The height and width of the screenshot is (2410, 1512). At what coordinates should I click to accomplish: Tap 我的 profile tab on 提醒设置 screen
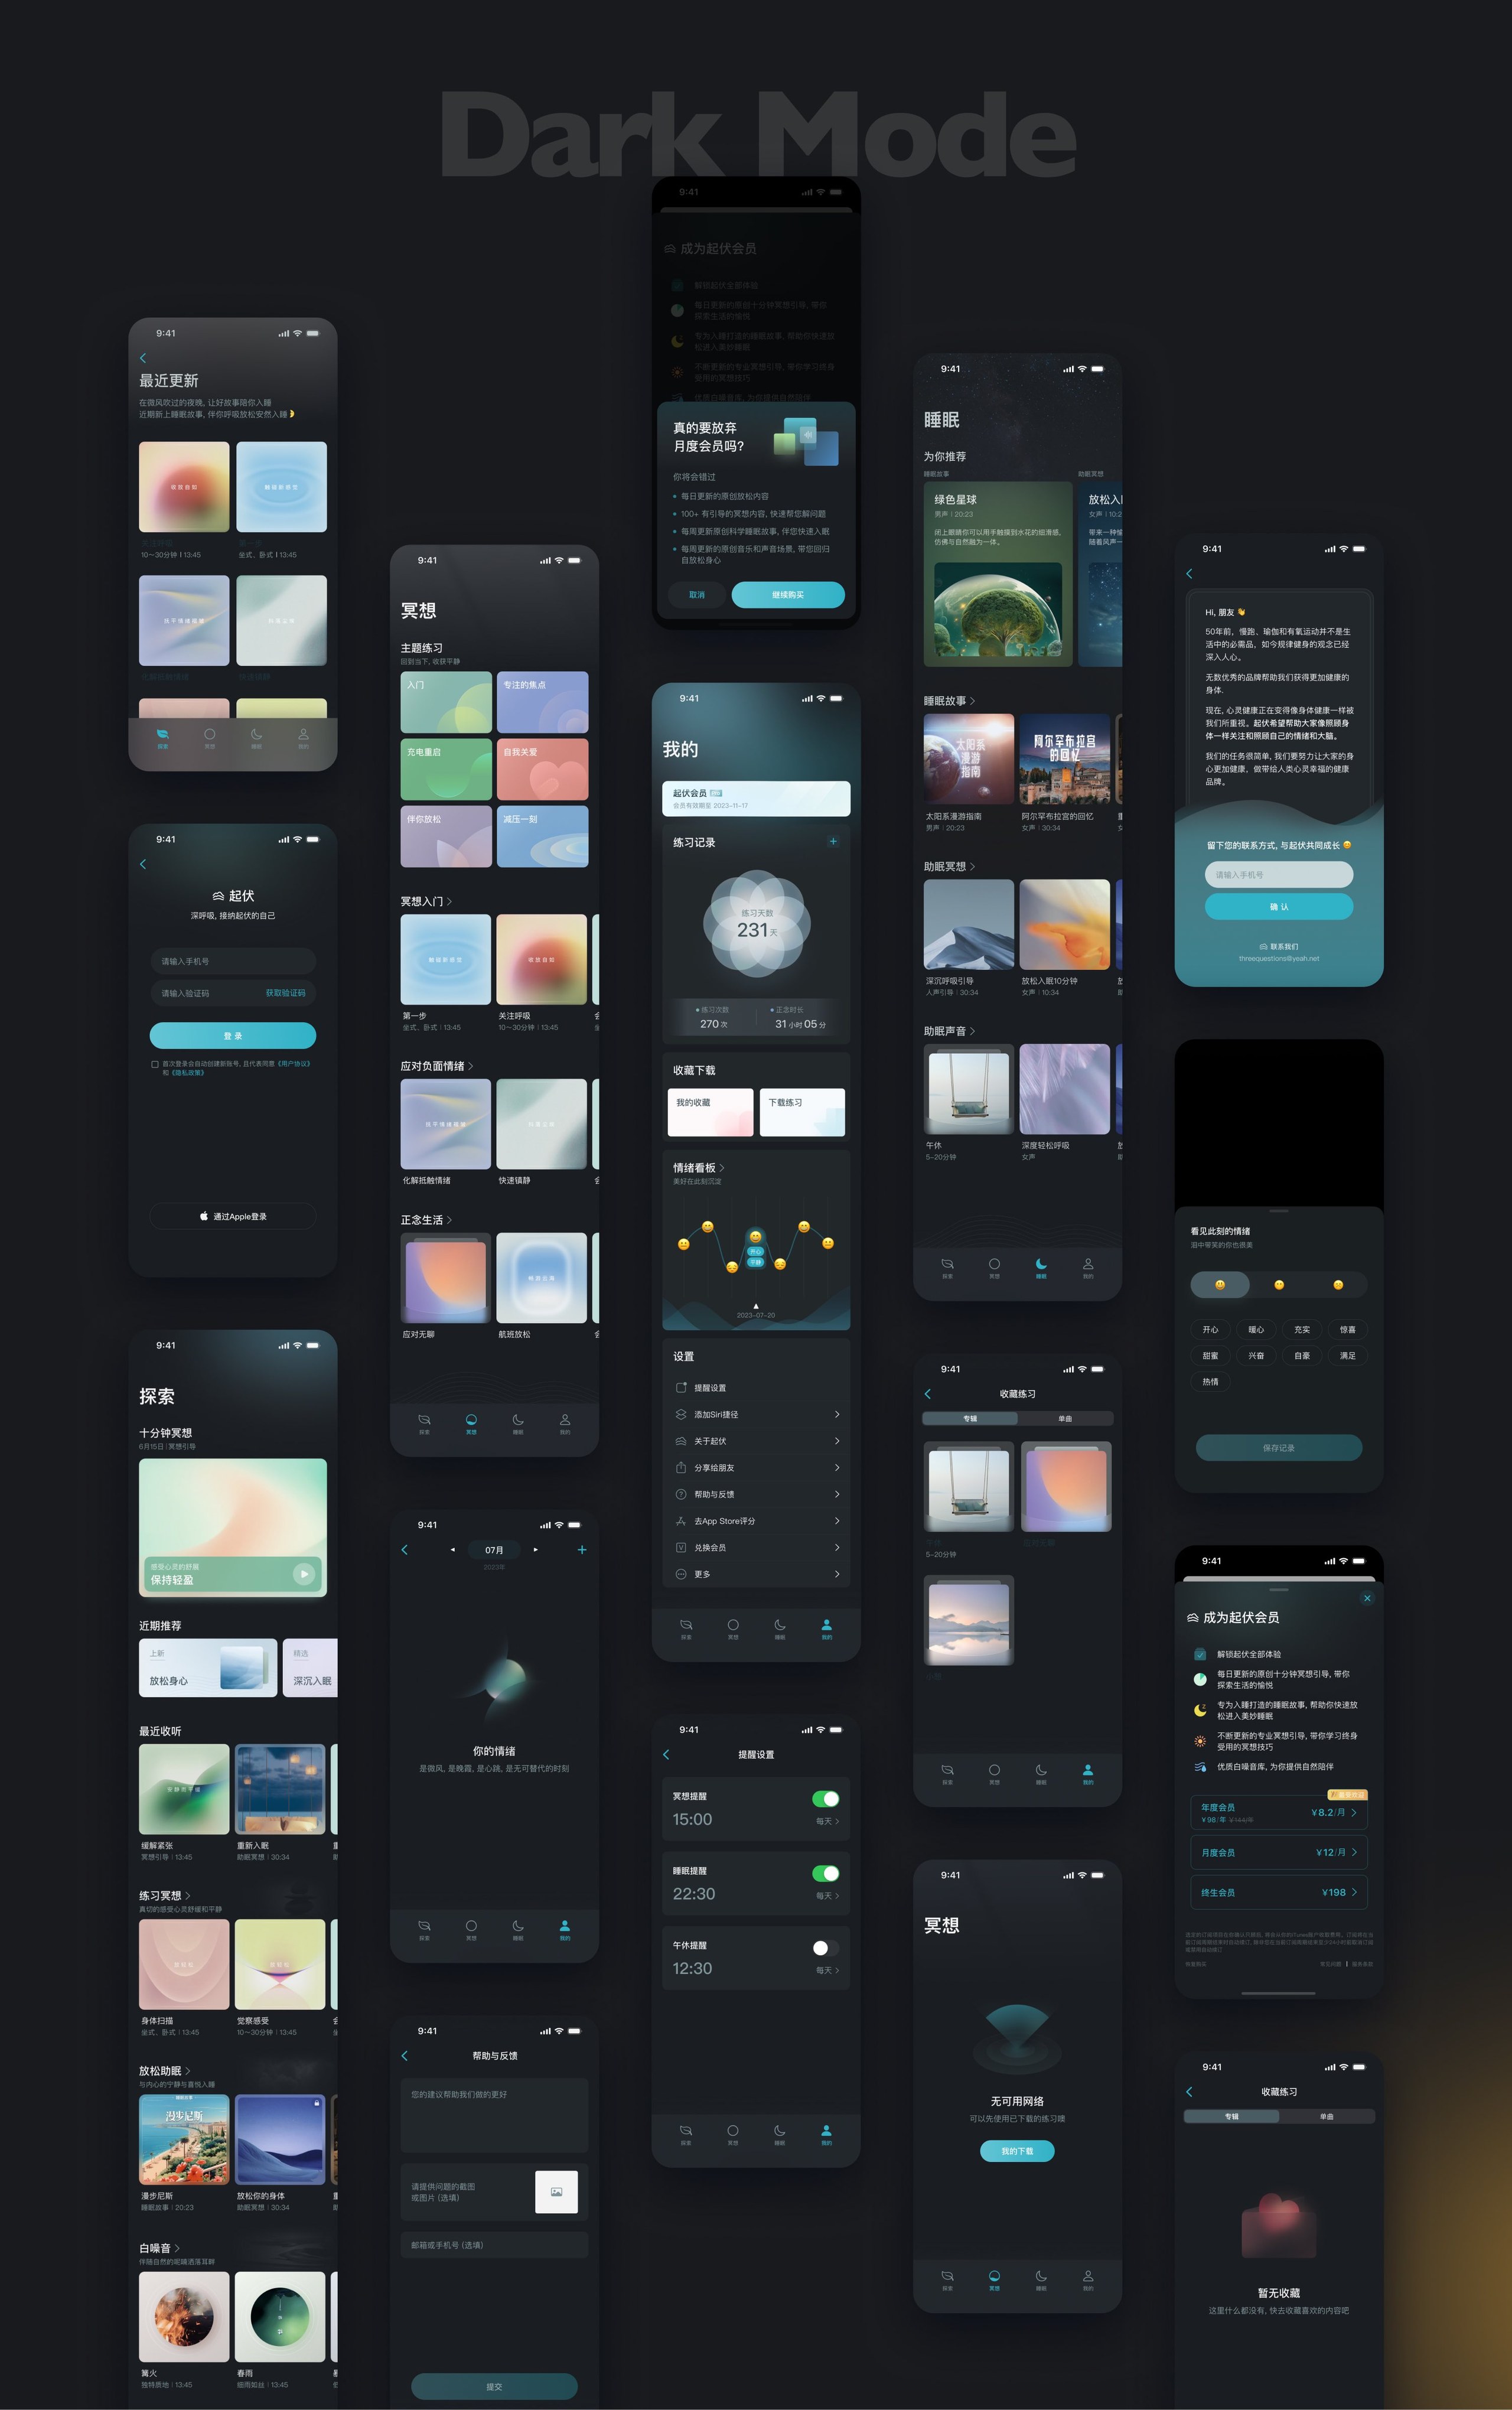coord(826,2134)
